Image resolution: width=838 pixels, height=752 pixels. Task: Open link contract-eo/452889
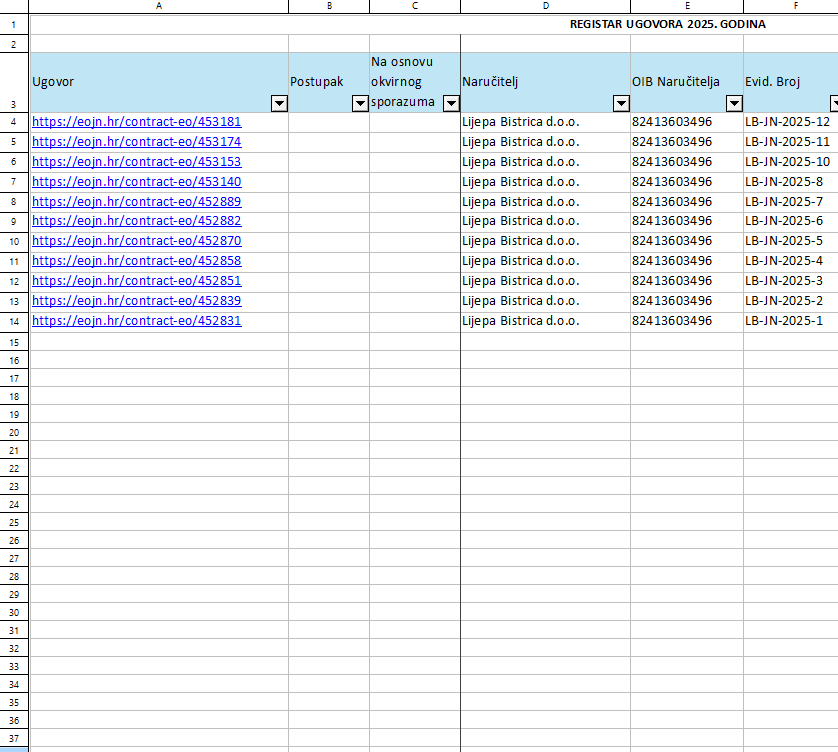coord(137,201)
